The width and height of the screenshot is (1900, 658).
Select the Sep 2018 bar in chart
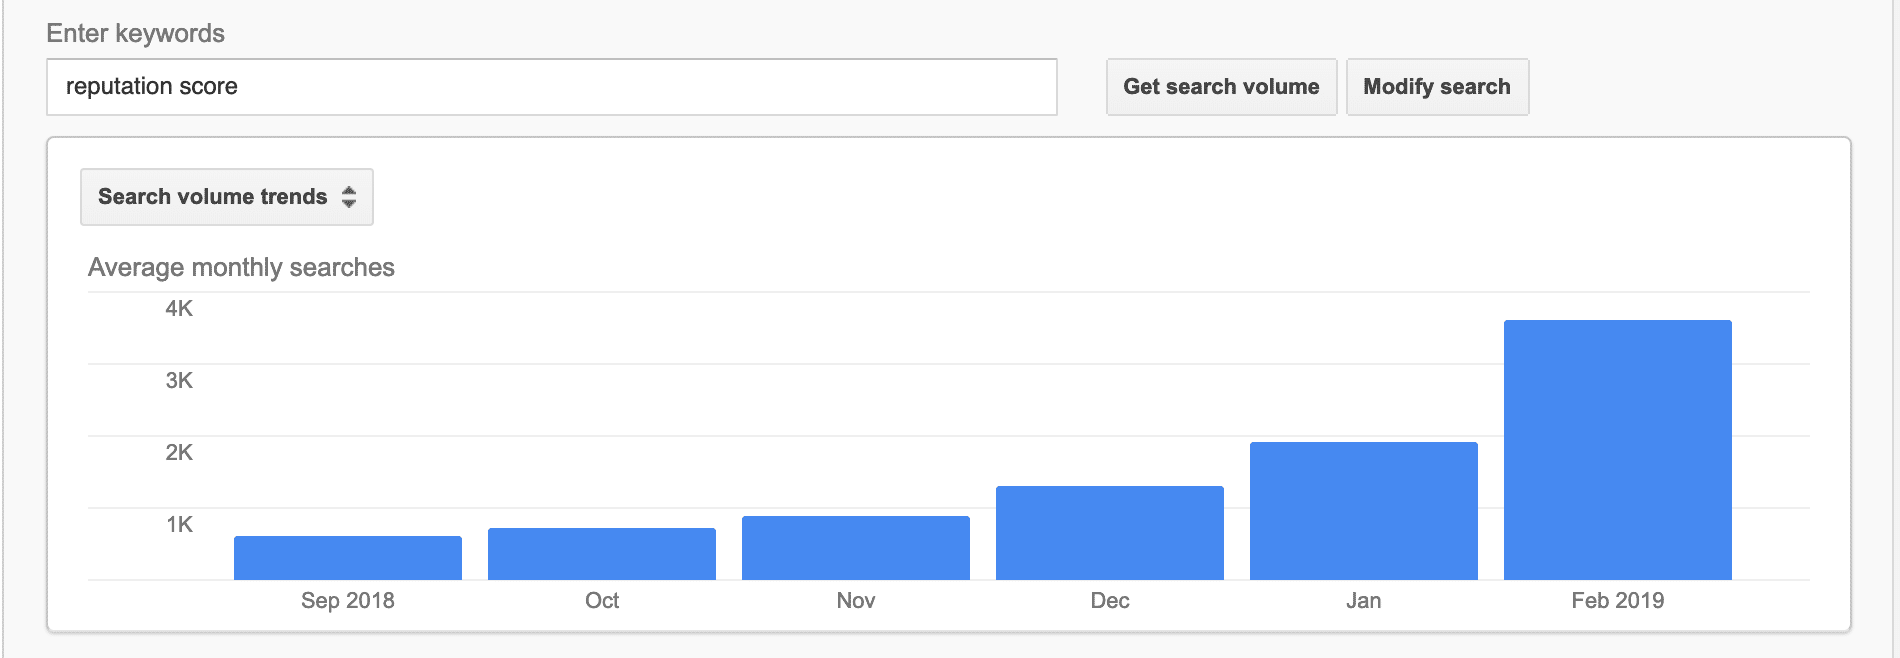pos(348,558)
